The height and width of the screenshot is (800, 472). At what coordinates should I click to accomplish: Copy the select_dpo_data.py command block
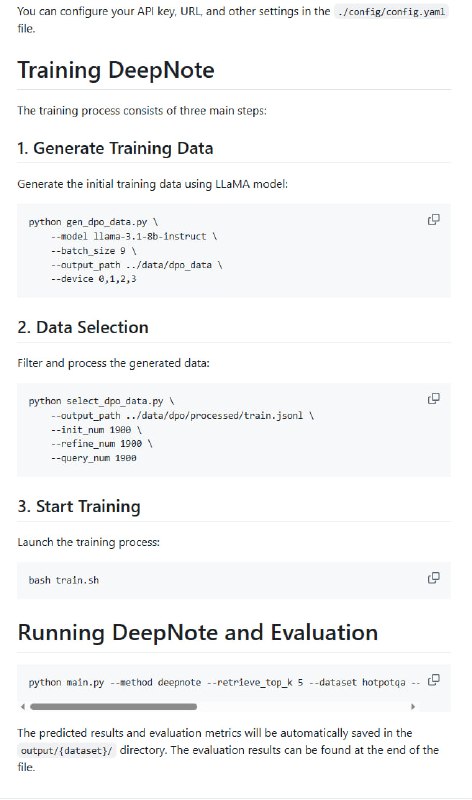433,399
